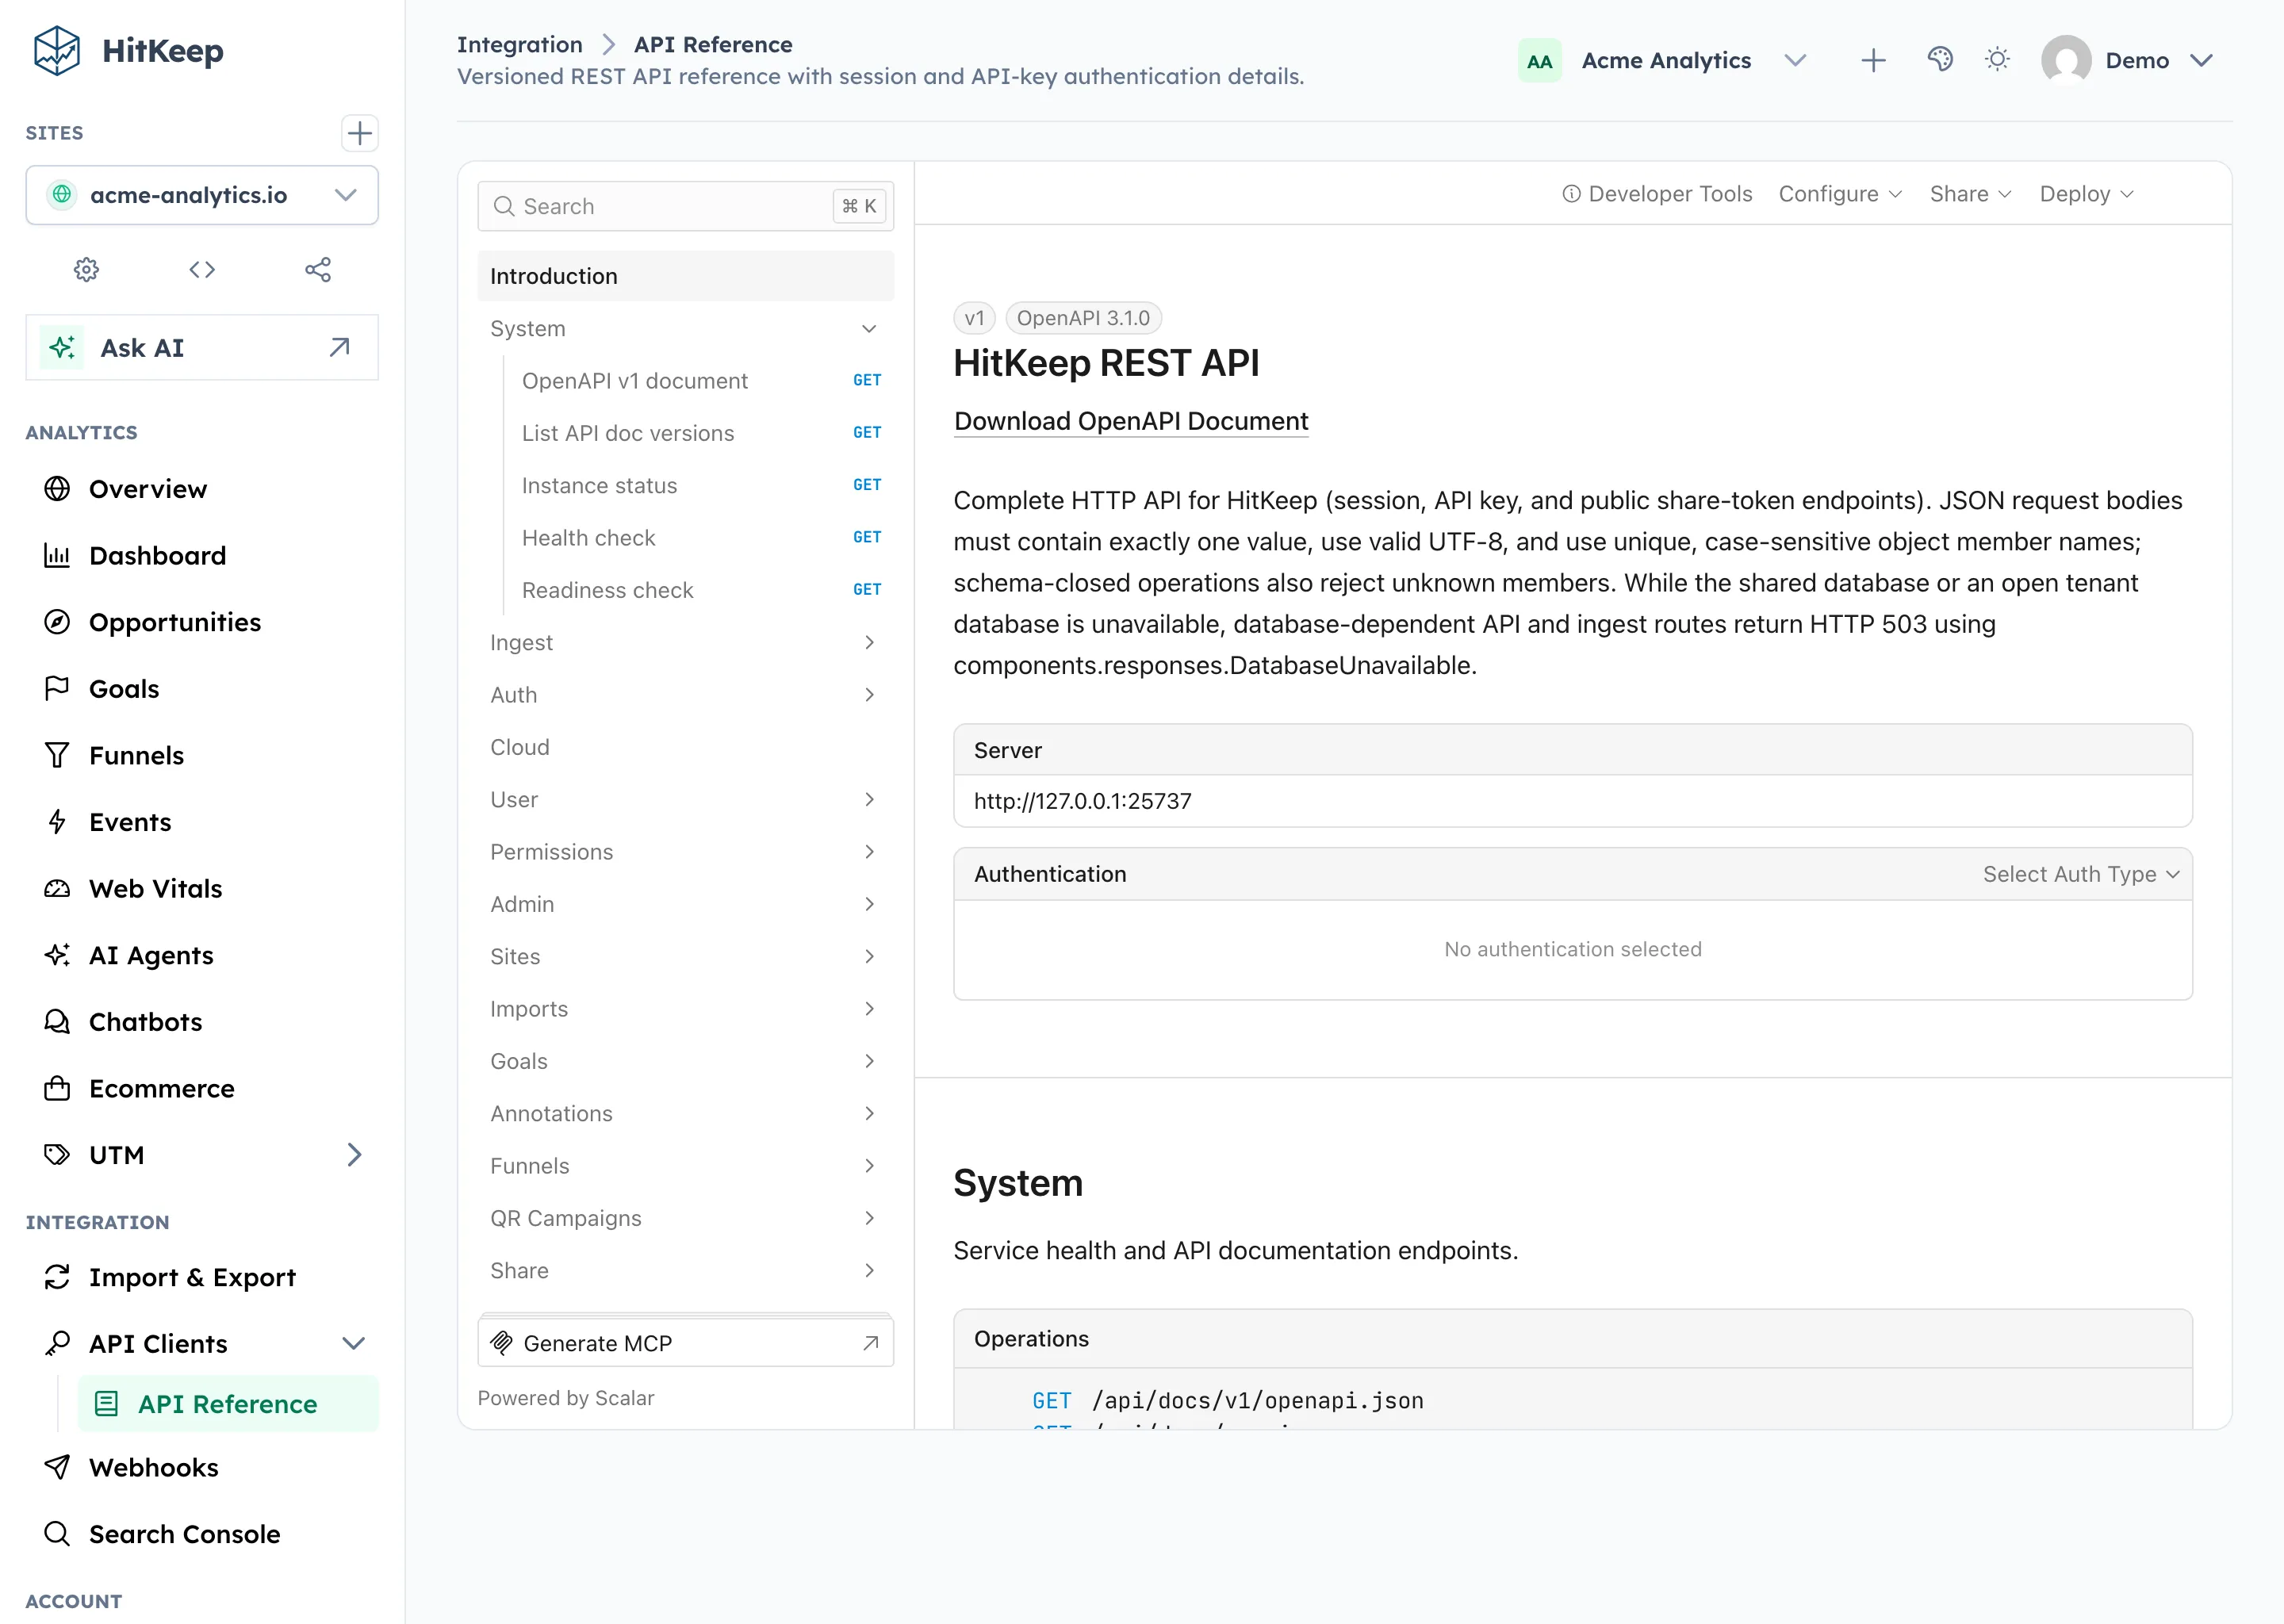2284x1624 pixels.
Task: Expand the Auth section
Action: click(686, 695)
